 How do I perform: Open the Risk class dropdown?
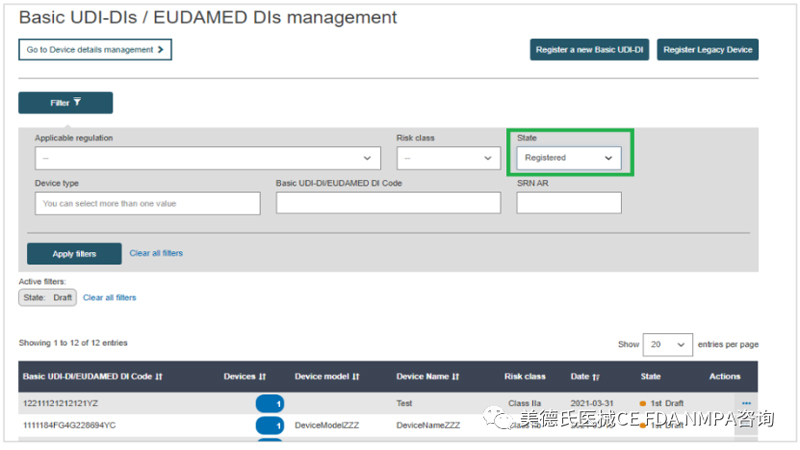[448, 158]
